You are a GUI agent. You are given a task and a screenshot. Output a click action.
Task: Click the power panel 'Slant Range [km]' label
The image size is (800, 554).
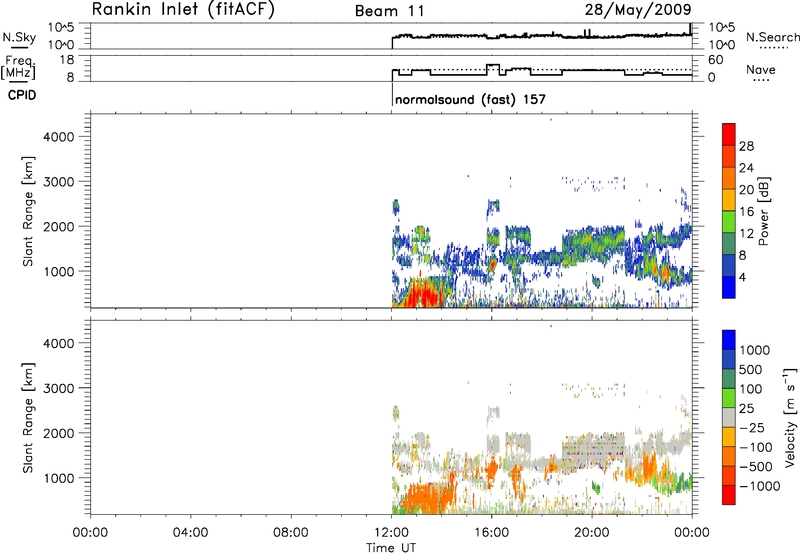coord(28,212)
